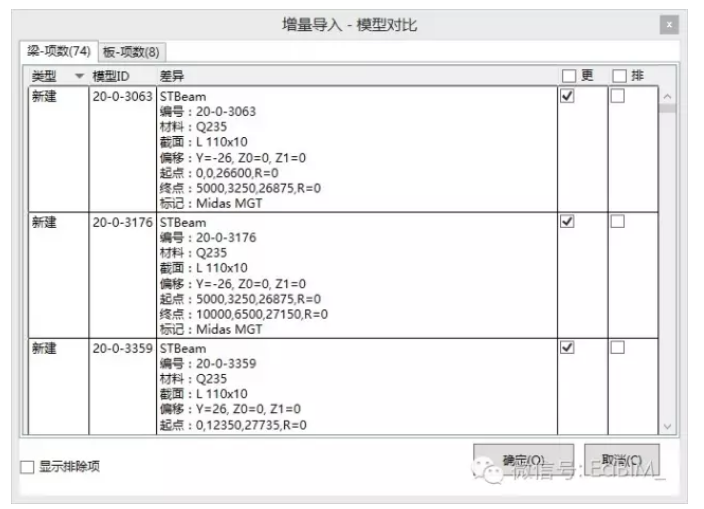Click text 终点：5000,3250,26875,R=0

(x=240, y=188)
